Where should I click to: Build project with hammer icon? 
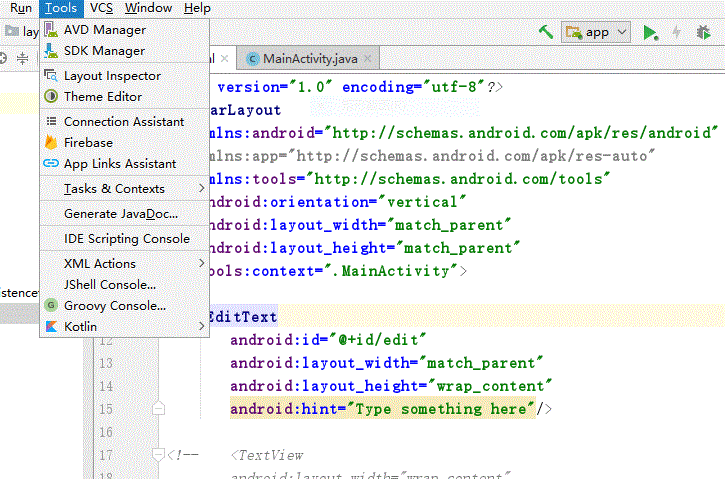(546, 32)
